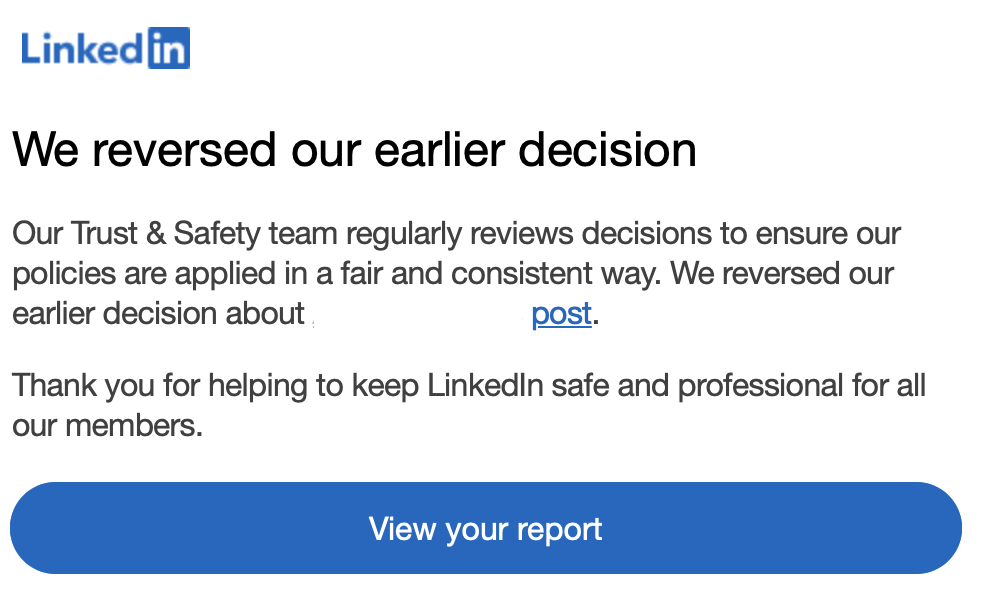
Task: Click the word "report" on blue button
Action: [x=559, y=530]
